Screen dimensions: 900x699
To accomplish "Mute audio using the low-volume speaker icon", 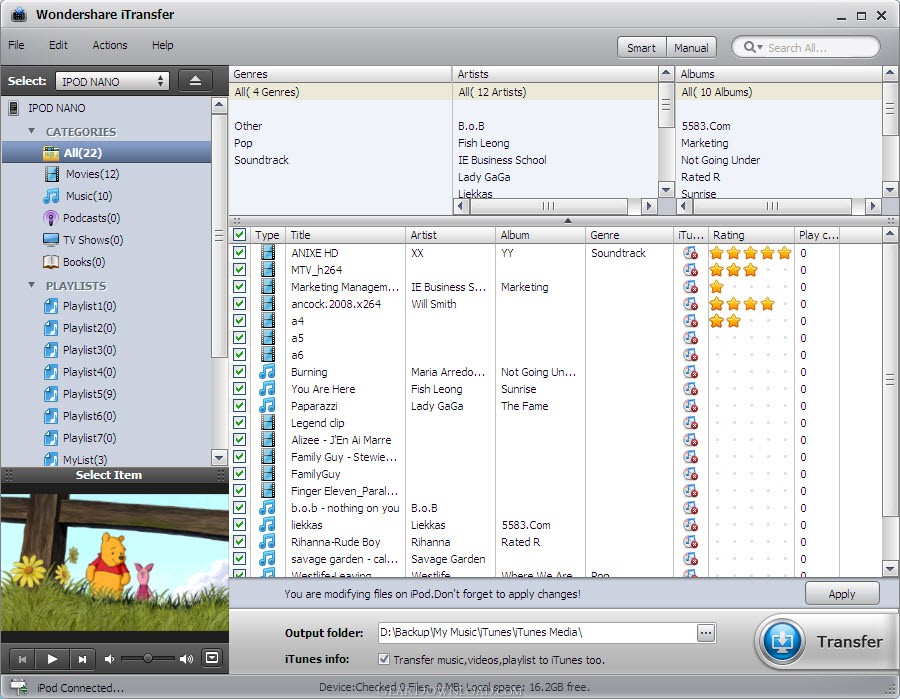I will click(109, 659).
